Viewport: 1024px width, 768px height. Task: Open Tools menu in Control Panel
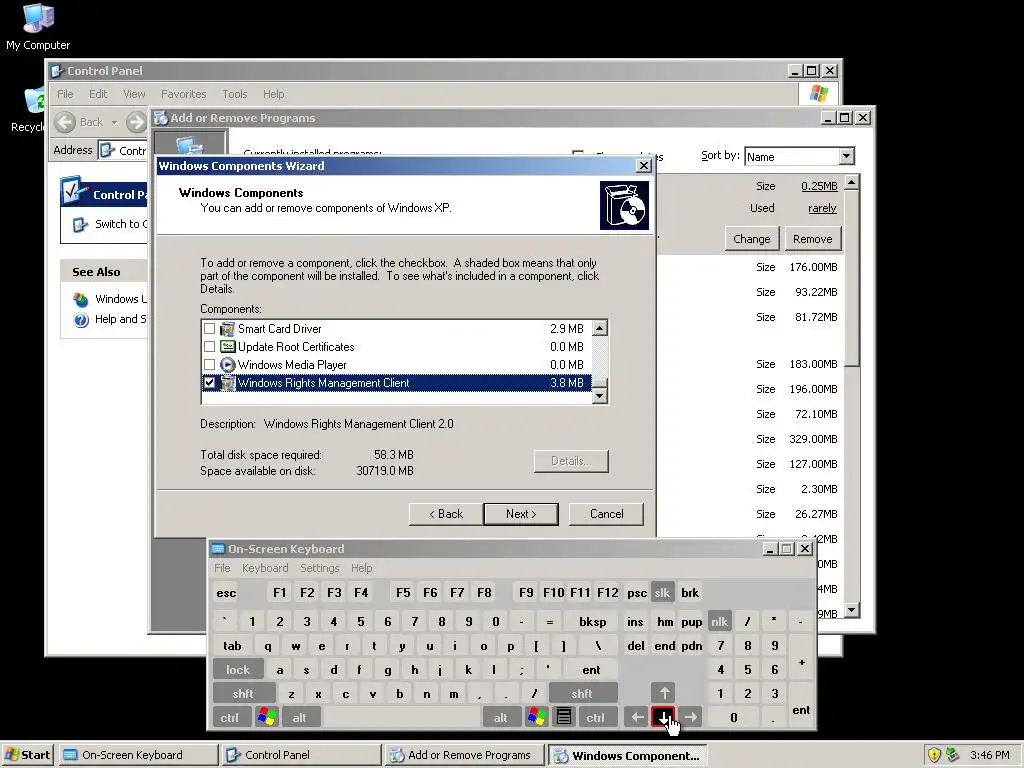pyautogui.click(x=235, y=94)
